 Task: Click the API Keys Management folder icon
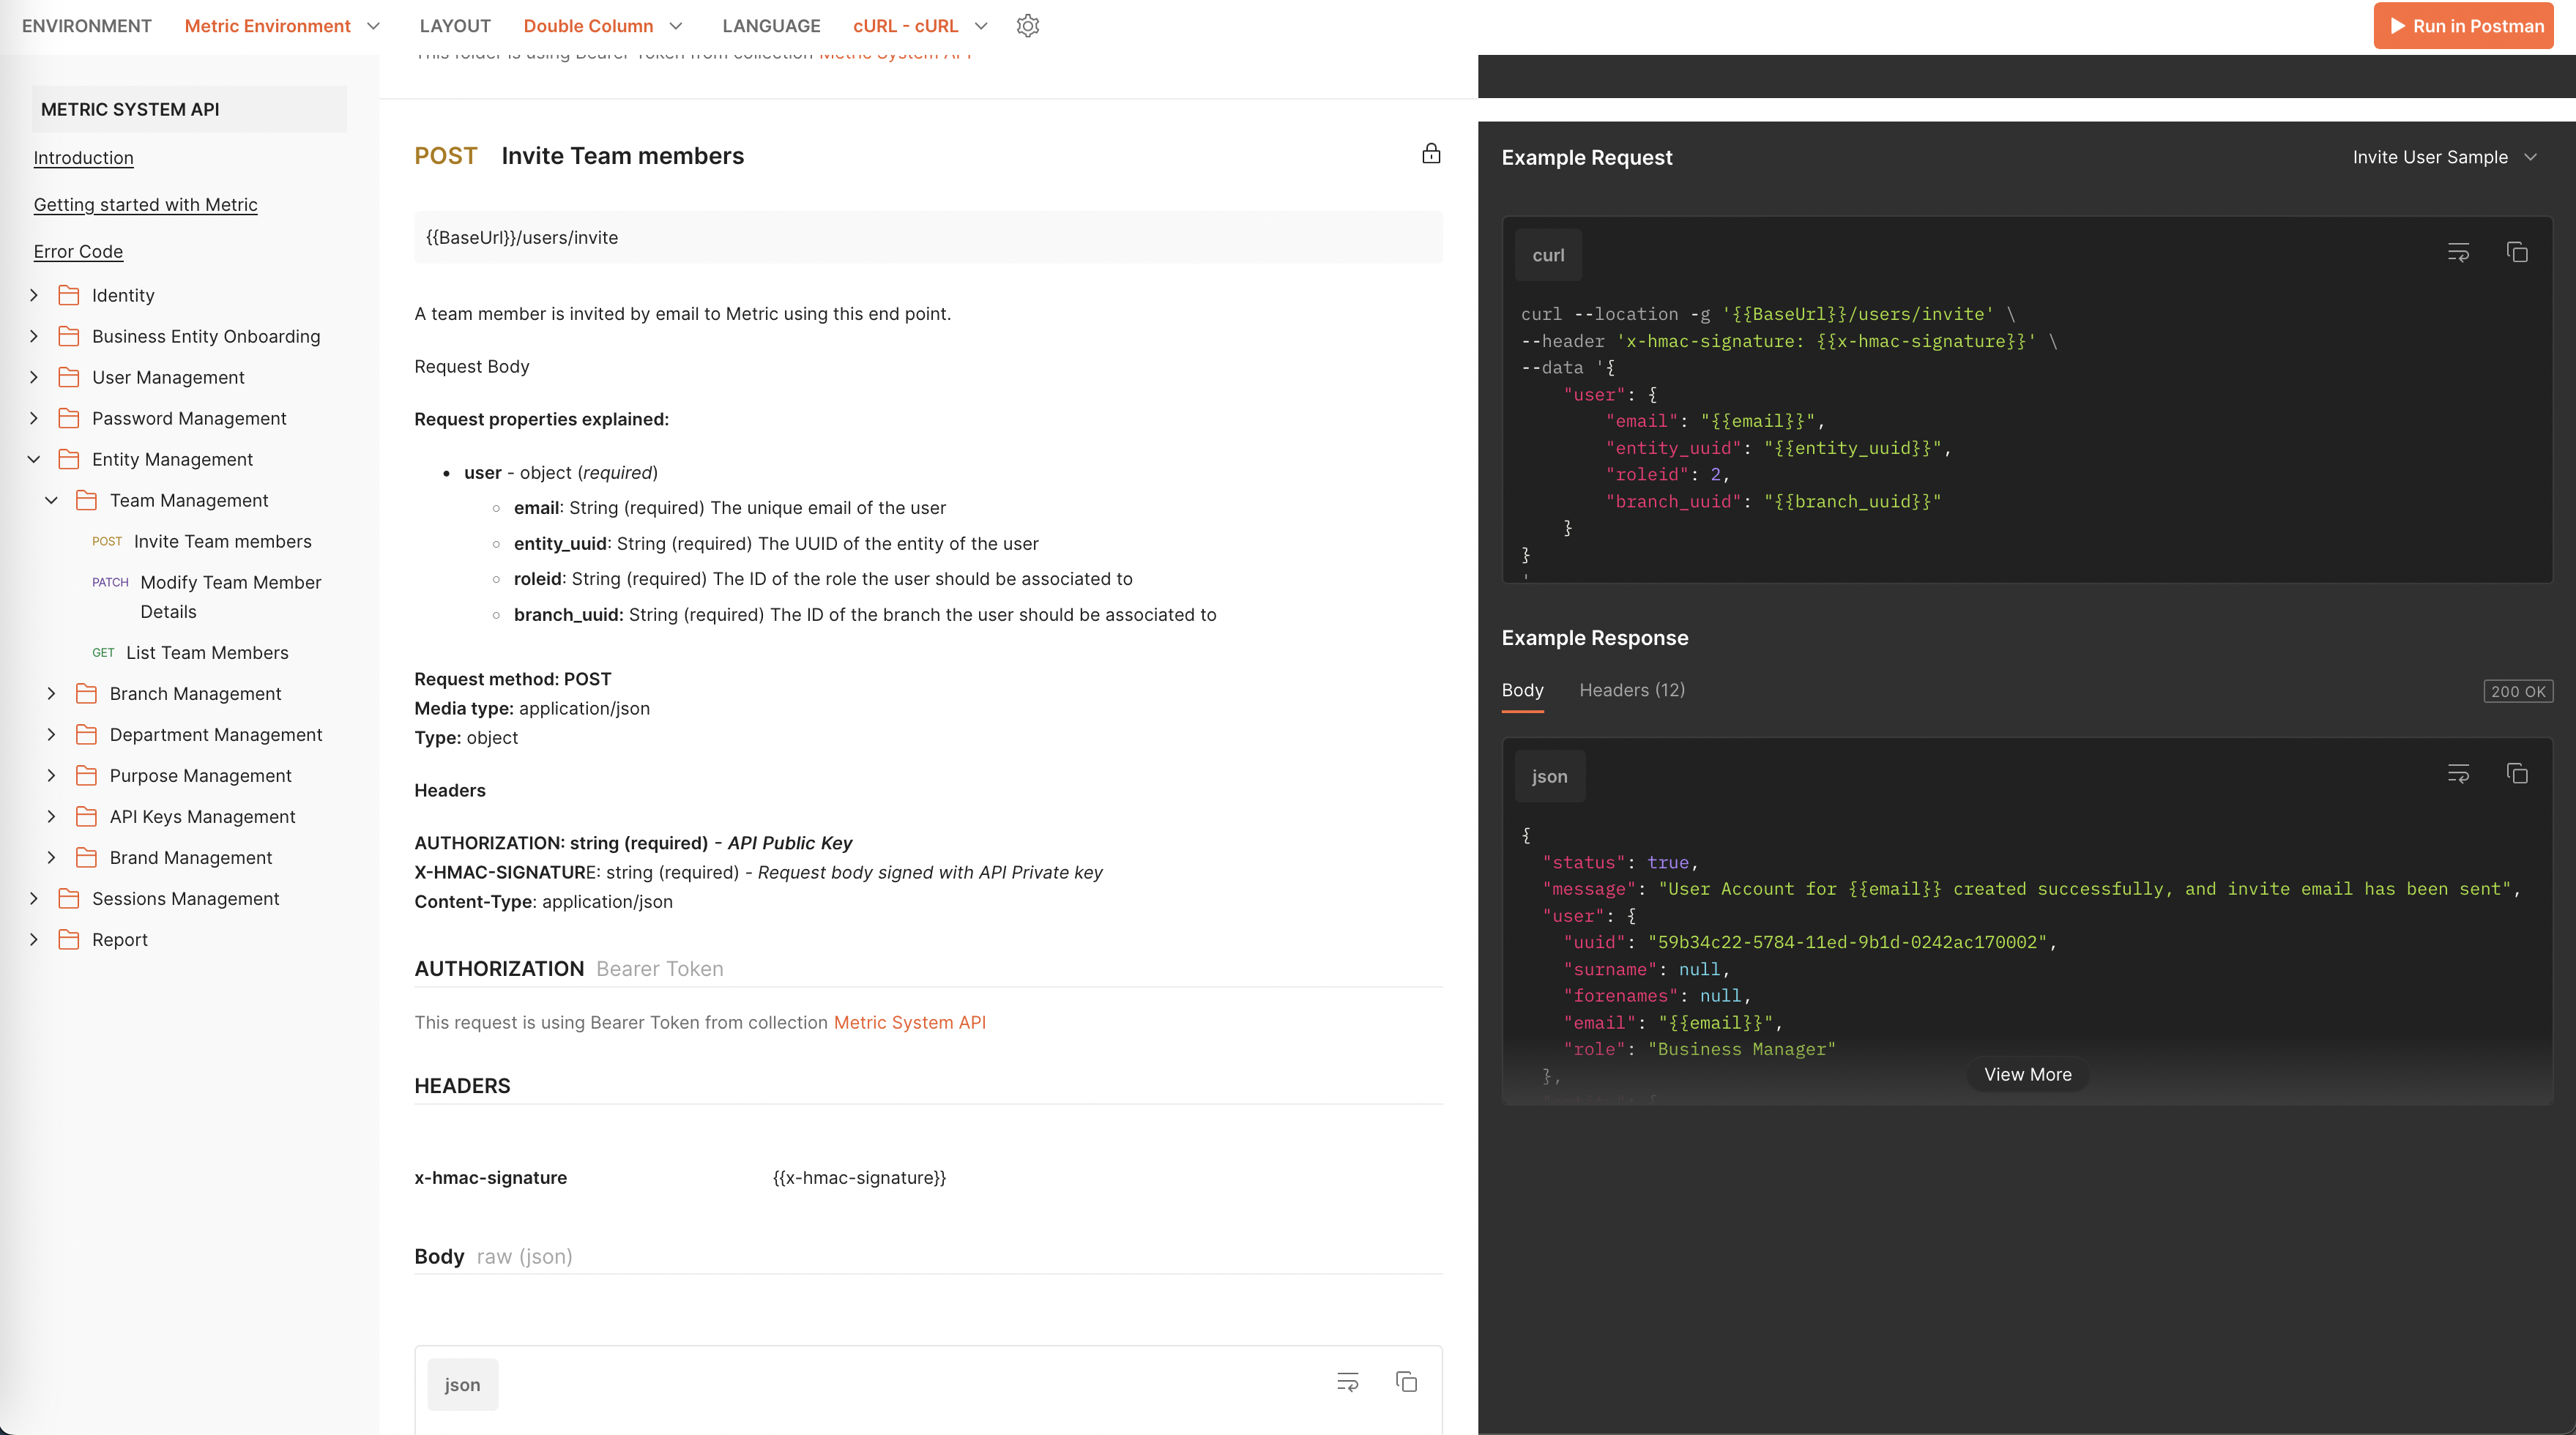click(x=87, y=816)
